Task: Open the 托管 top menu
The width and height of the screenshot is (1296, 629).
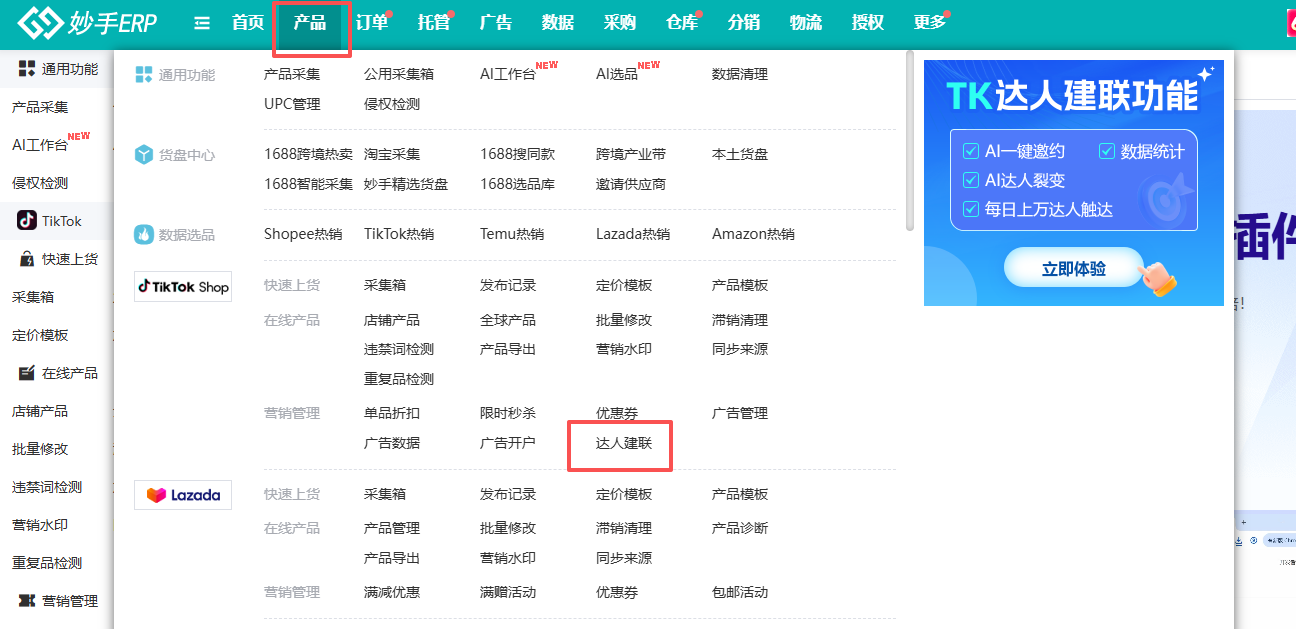Action: point(434,23)
